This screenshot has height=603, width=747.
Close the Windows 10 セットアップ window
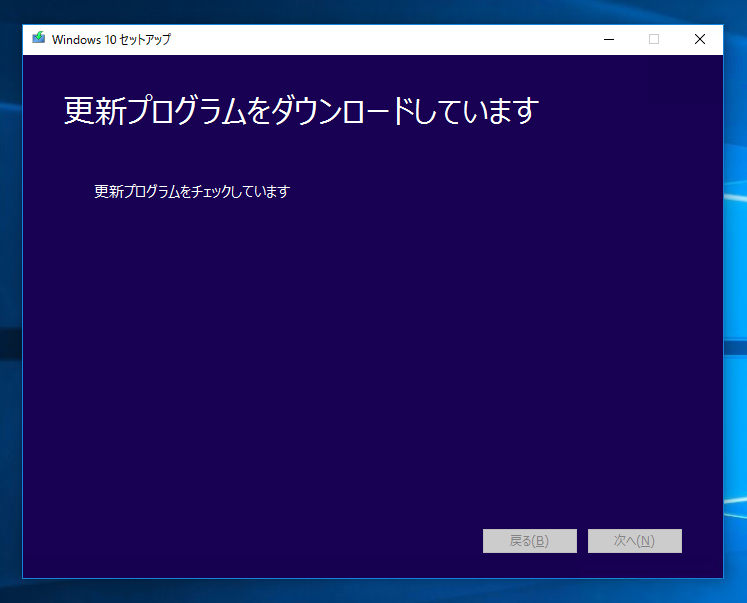700,40
